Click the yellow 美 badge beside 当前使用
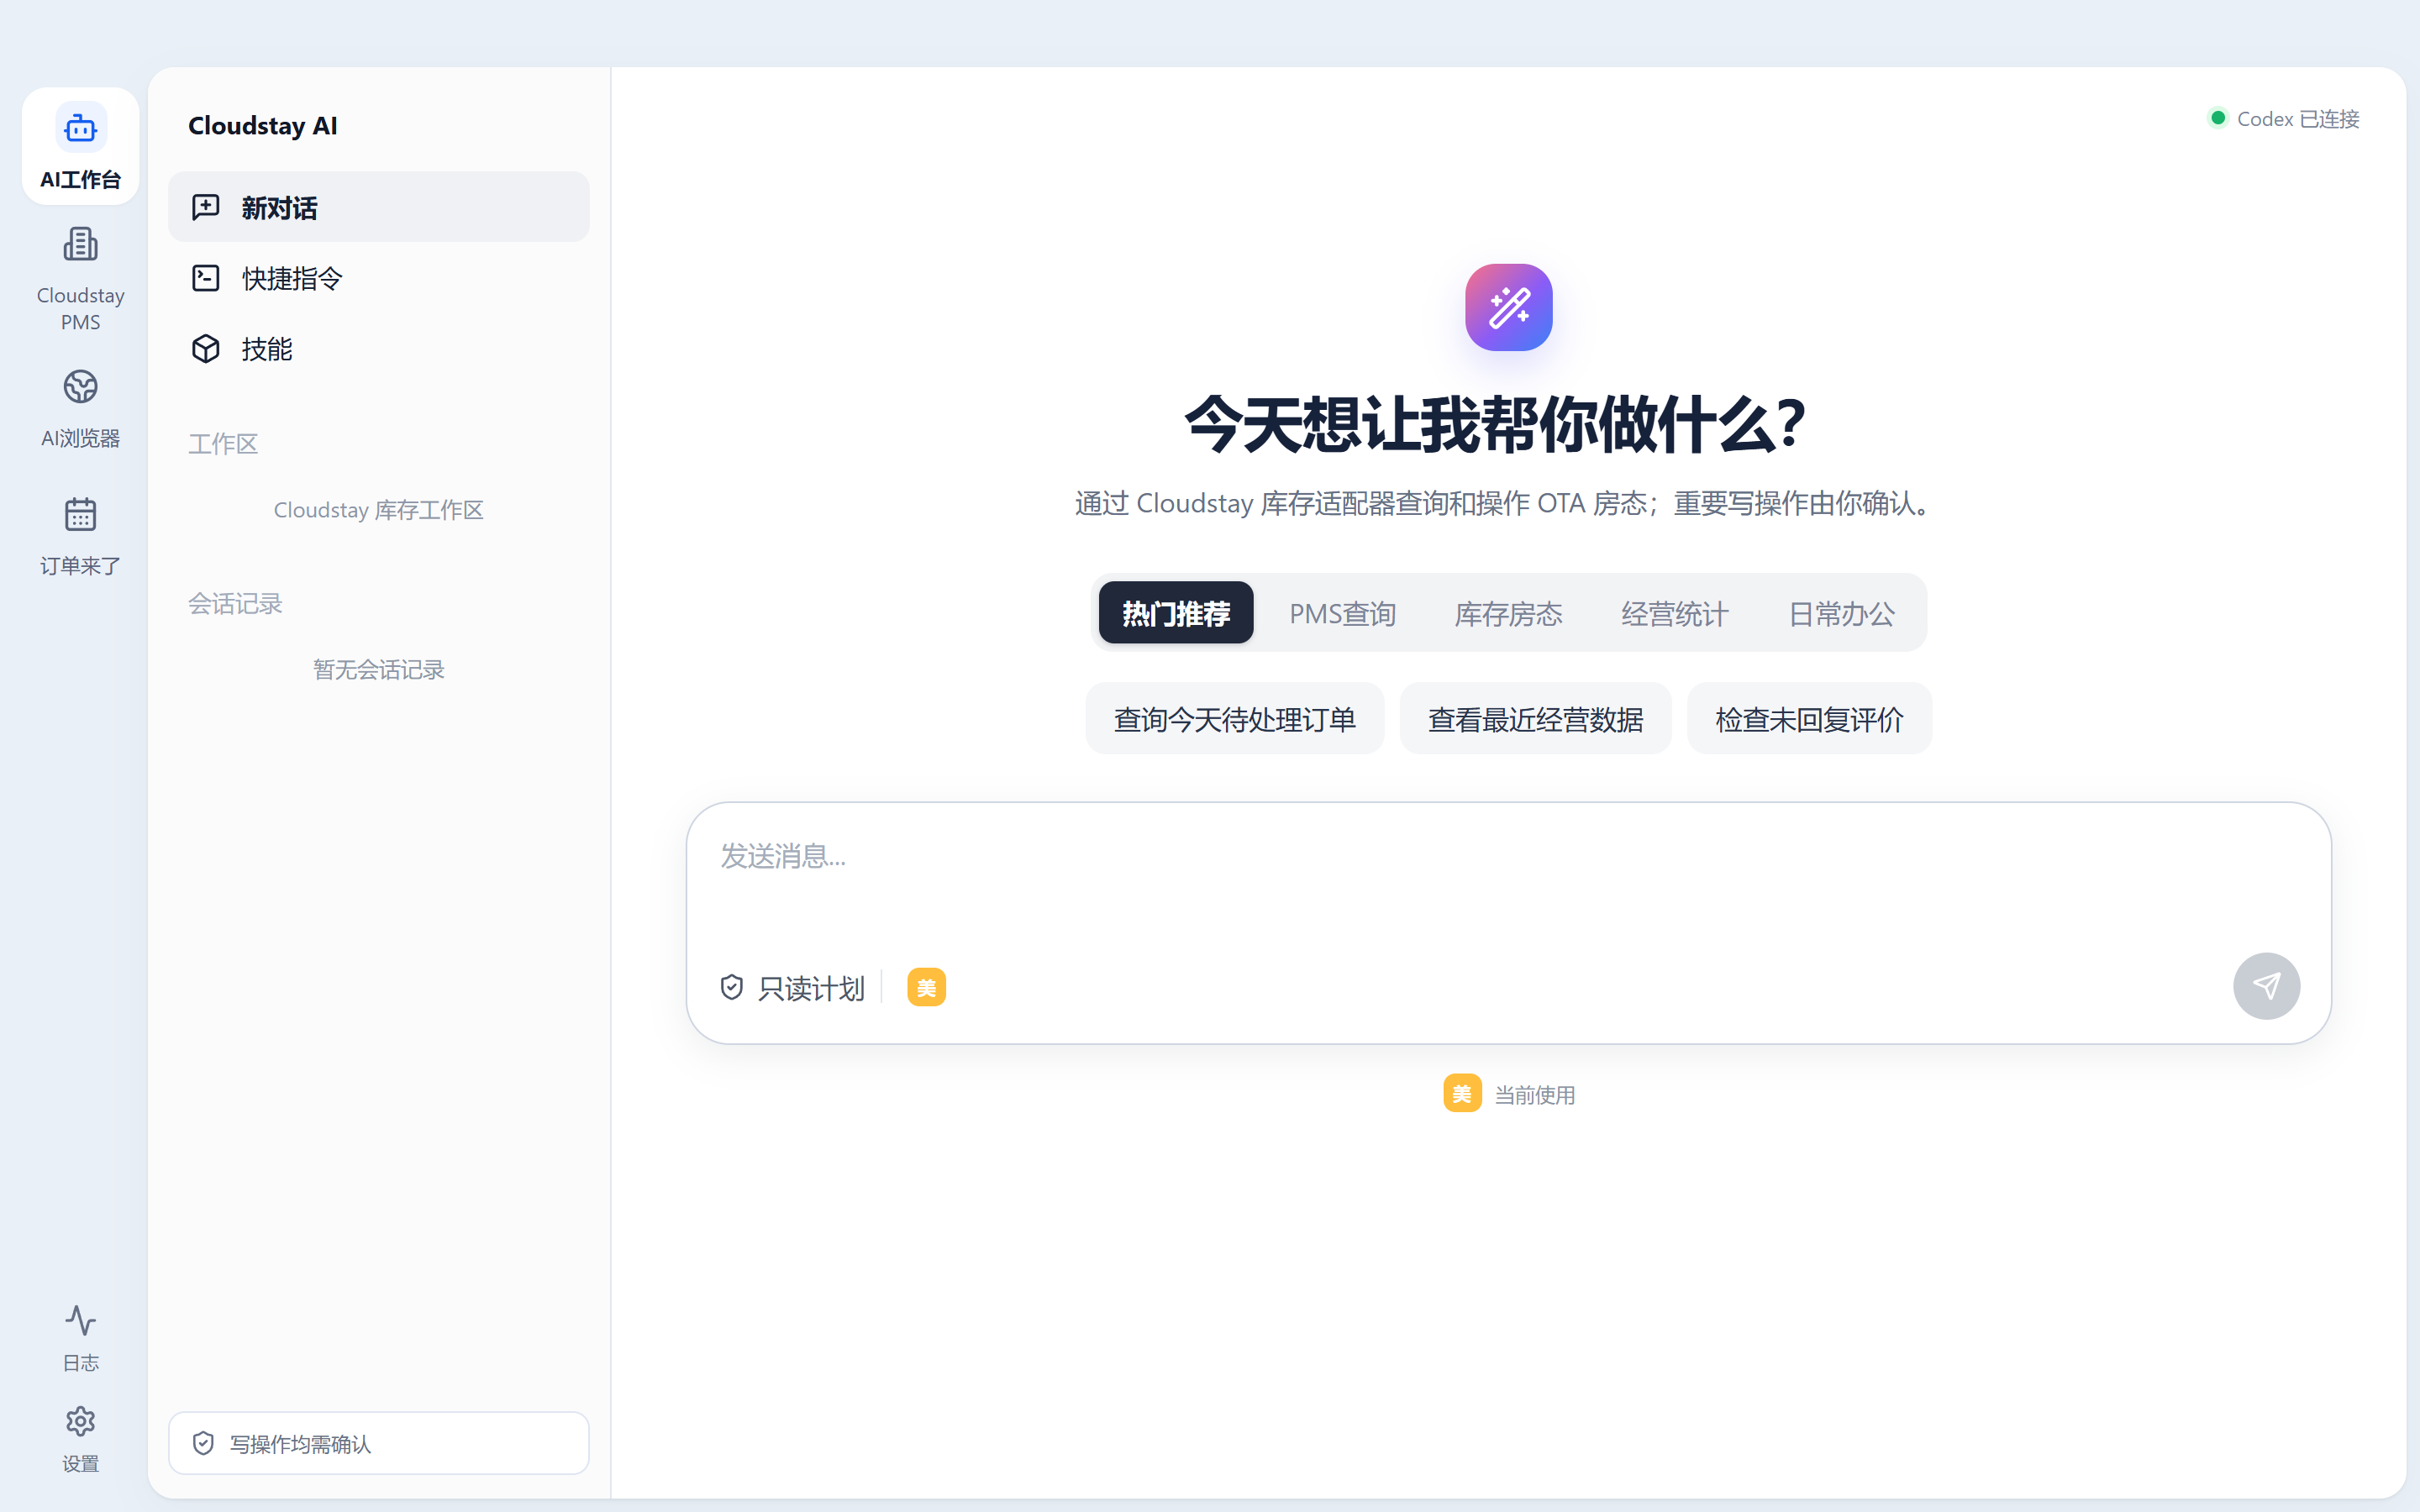The image size is (2420, 1512). pyautogui.click(x=1462, y=1094)
